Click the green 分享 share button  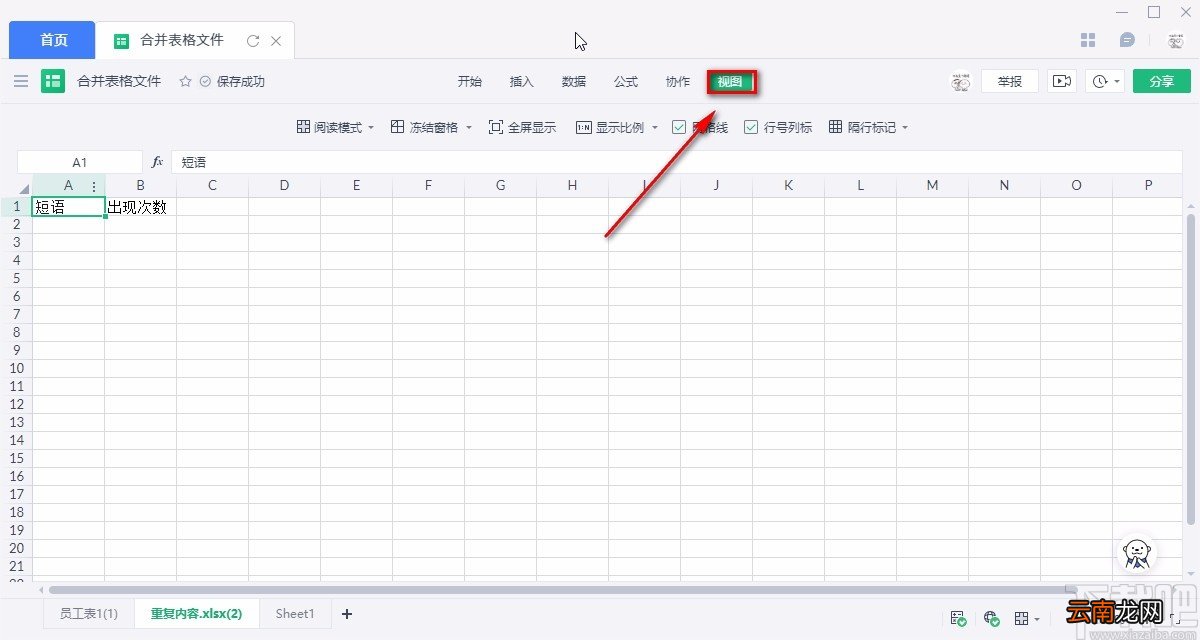tap(1162, 81)
